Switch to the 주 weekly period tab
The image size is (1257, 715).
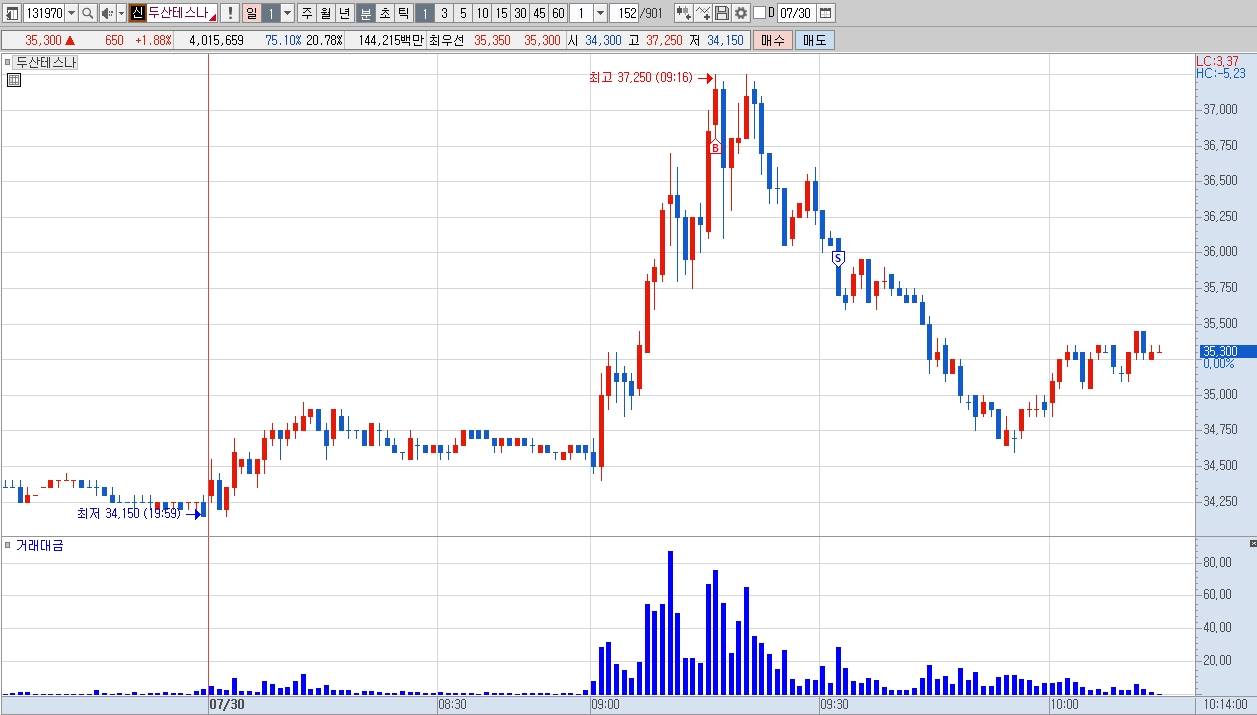coord(307,13)
